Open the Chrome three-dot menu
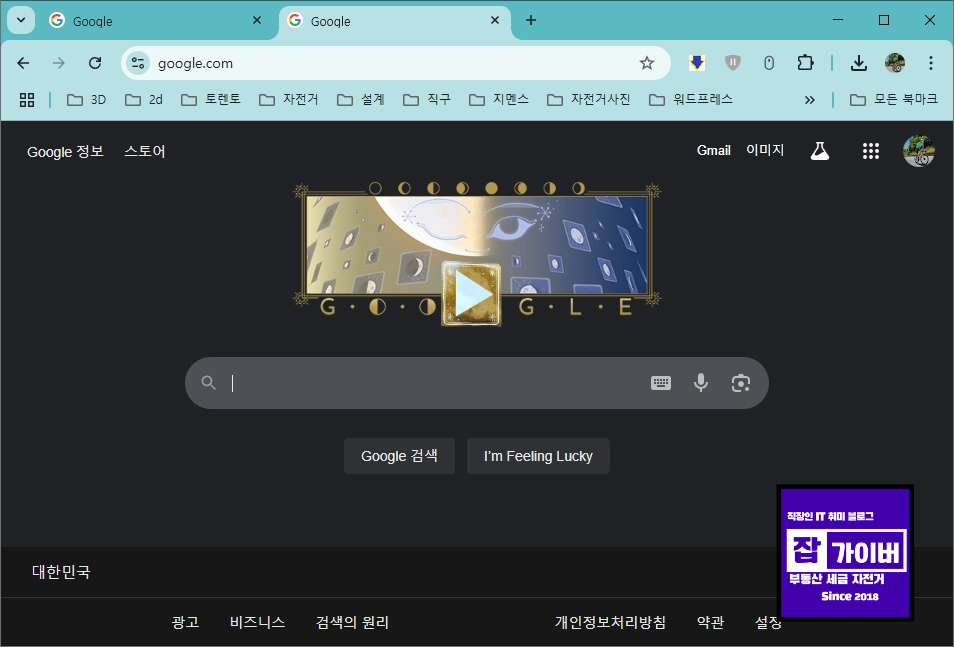This screenshot has width=954, height=647. (x=930, y=63)
